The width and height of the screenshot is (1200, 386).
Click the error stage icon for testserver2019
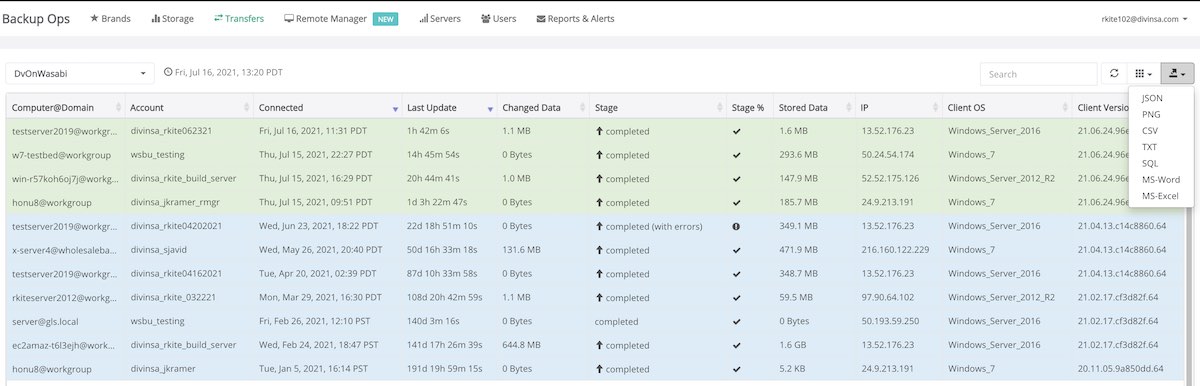[x=736, y=226]
